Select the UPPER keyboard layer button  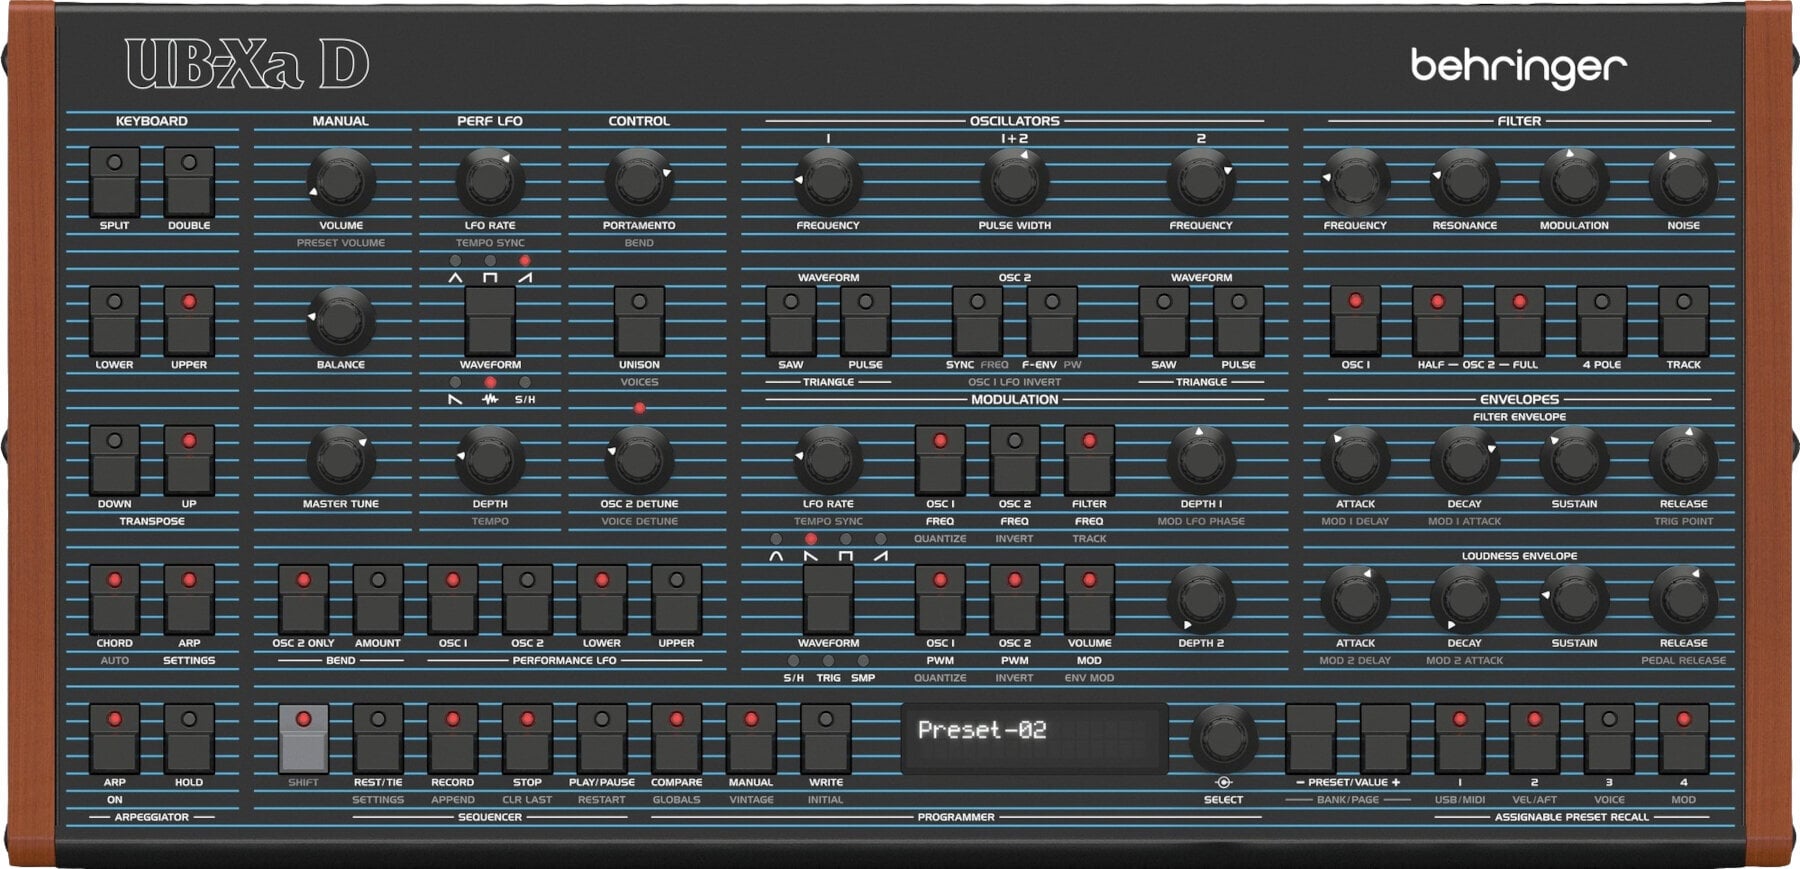point(189,321)
